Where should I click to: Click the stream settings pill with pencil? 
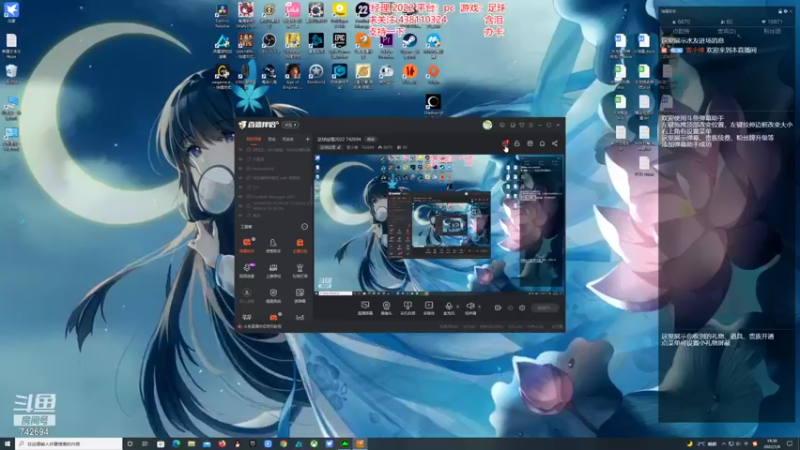(x=330, y=147)
